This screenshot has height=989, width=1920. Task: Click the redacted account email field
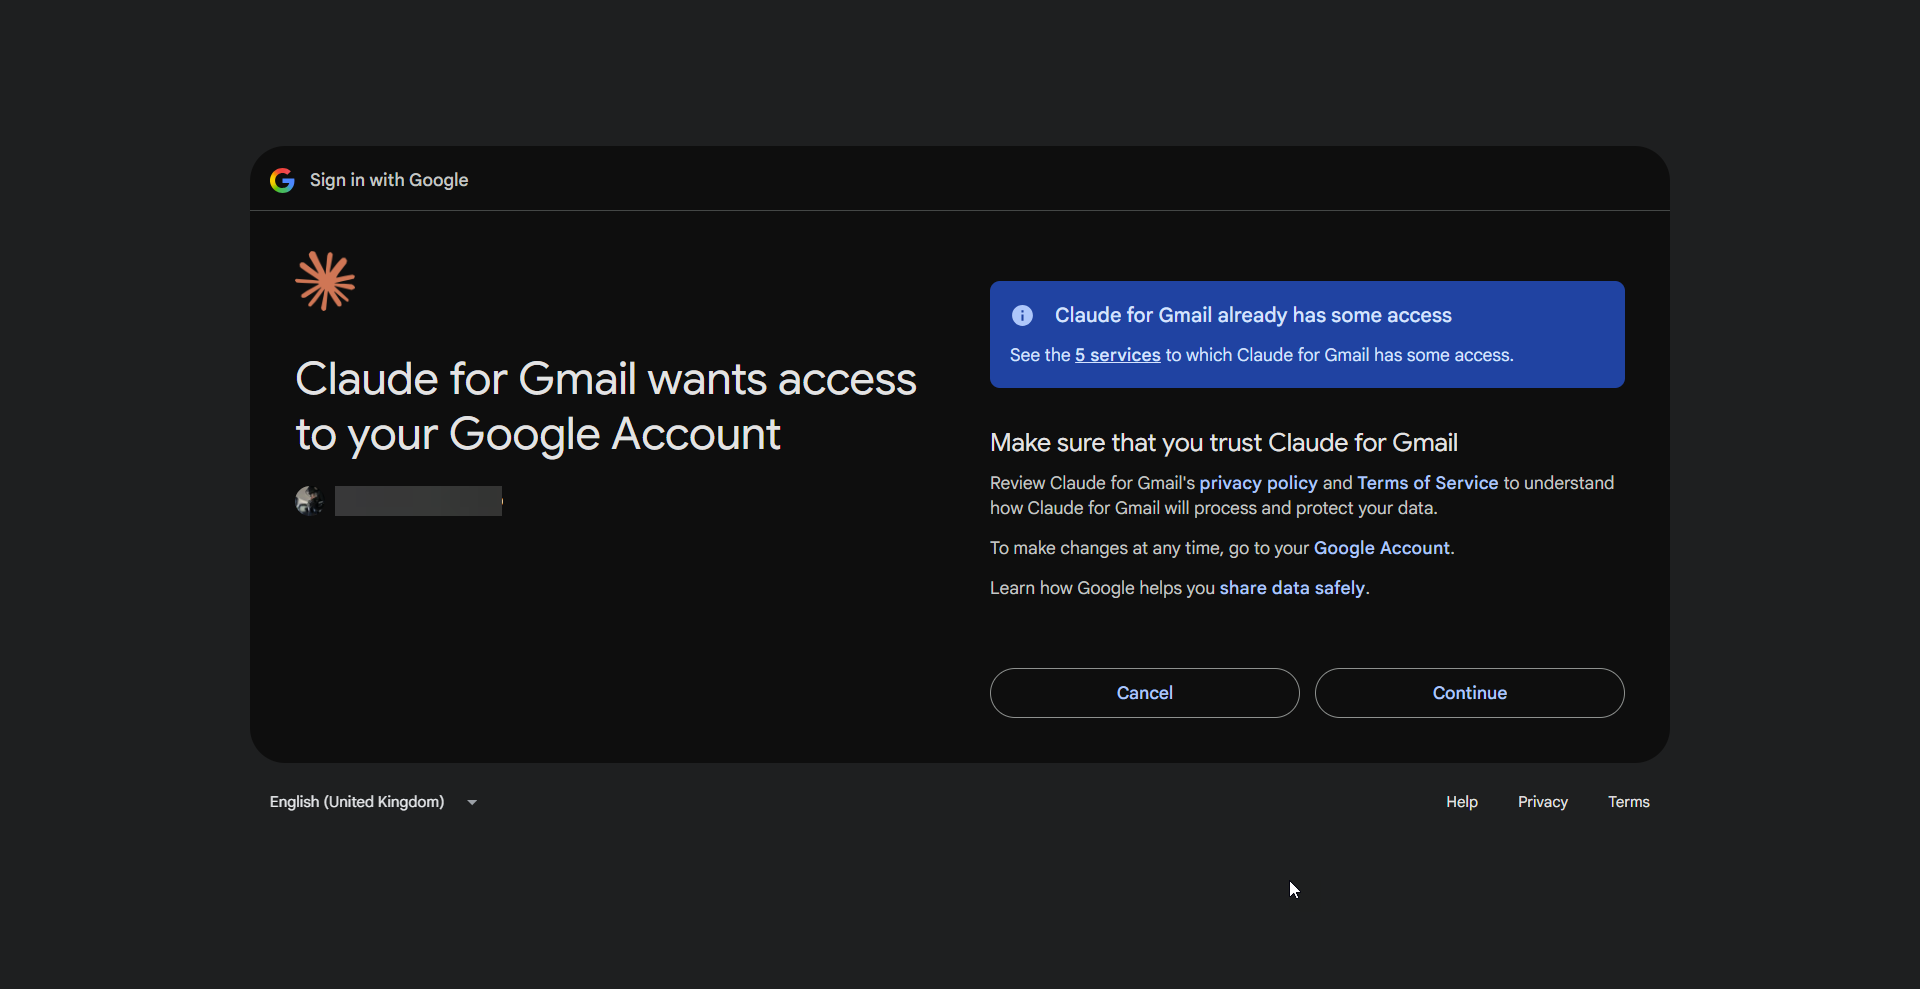(x=418, y=501)
